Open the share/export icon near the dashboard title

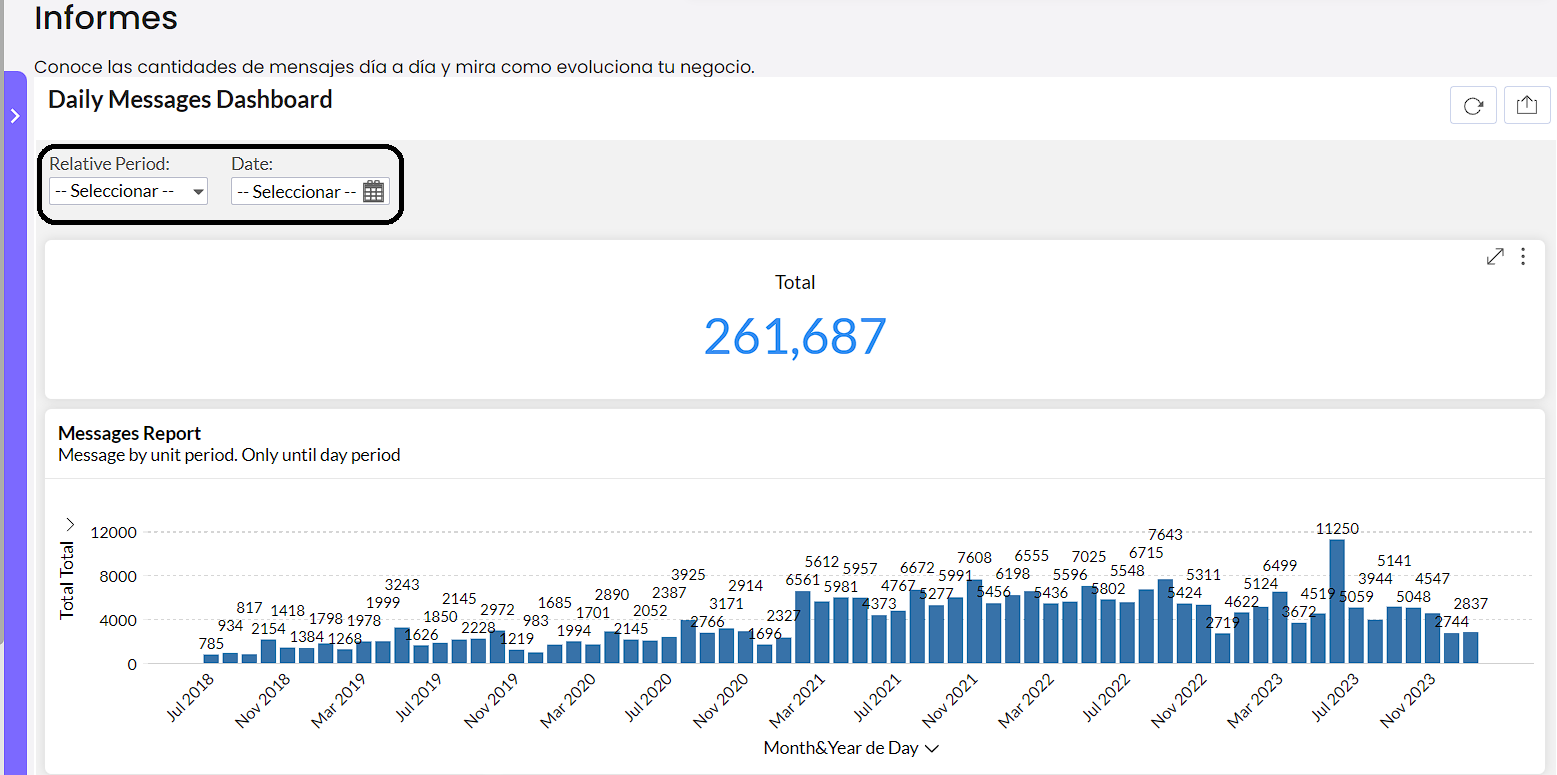click(x=1527, y=104)
